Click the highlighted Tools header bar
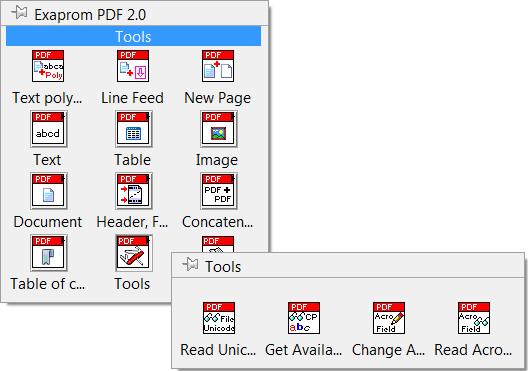Screen dimensions: 528x371 point(133,36)
